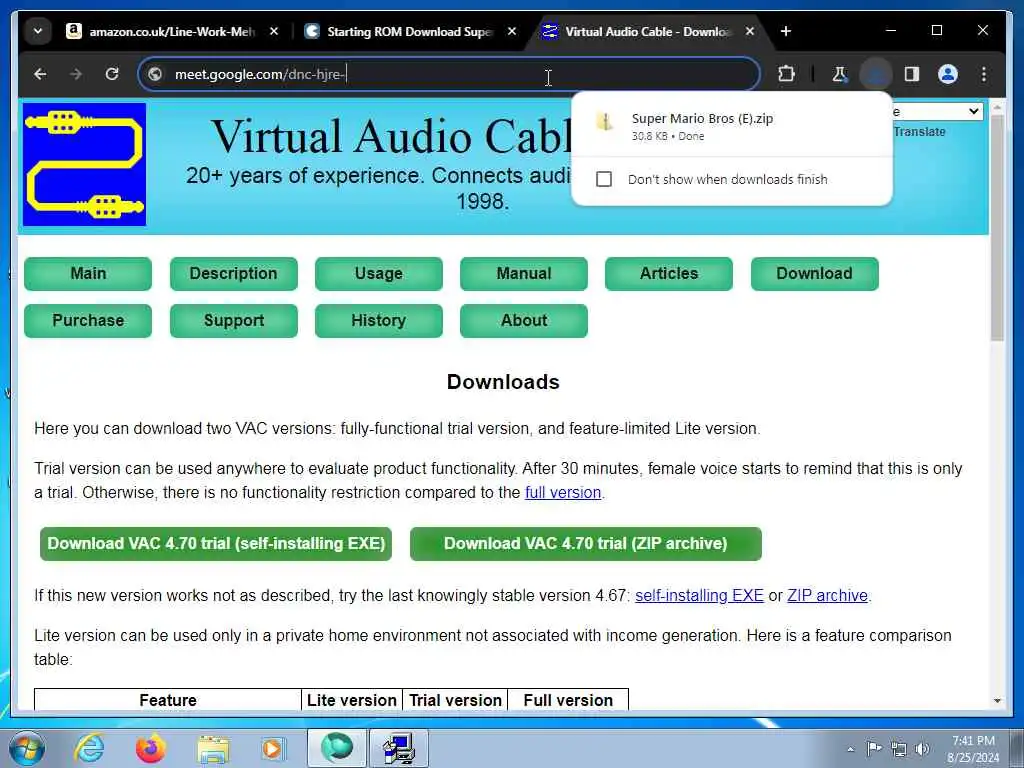
Task: Download VAC 4.70 trial ZIP archive
Action: pos(586,544)
